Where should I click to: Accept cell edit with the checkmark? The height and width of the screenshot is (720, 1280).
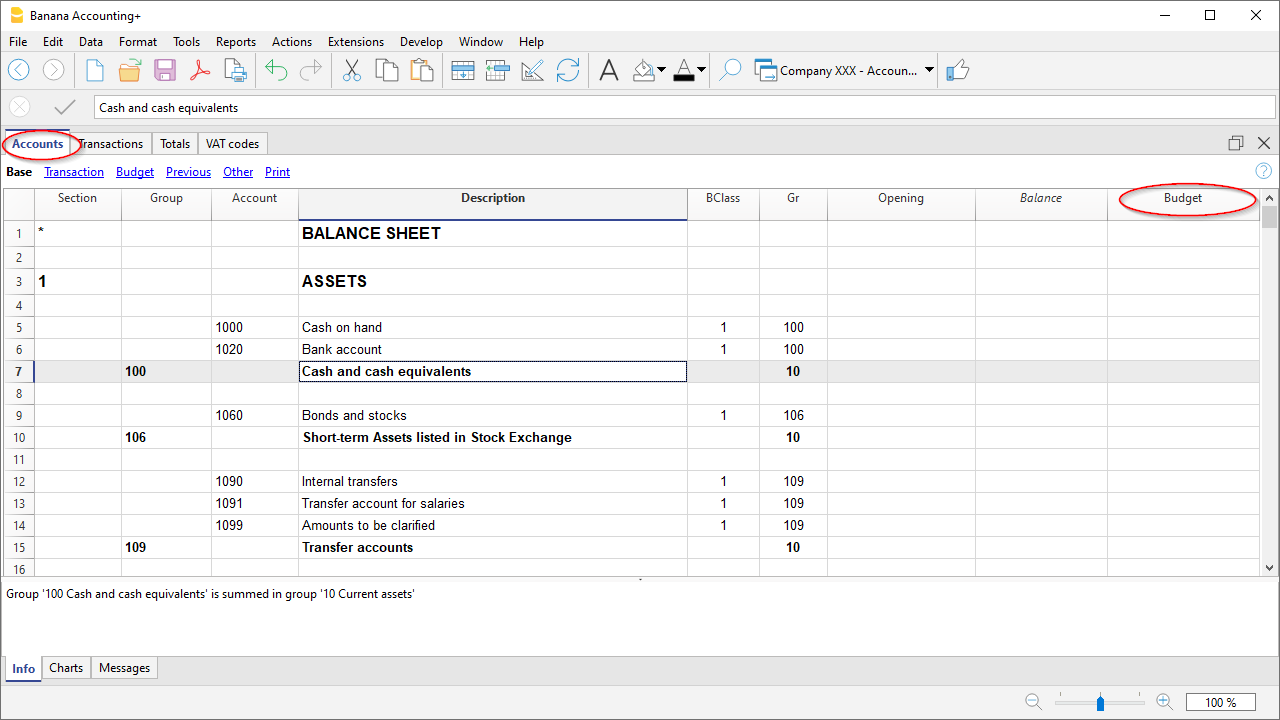[x=65, y=107]
